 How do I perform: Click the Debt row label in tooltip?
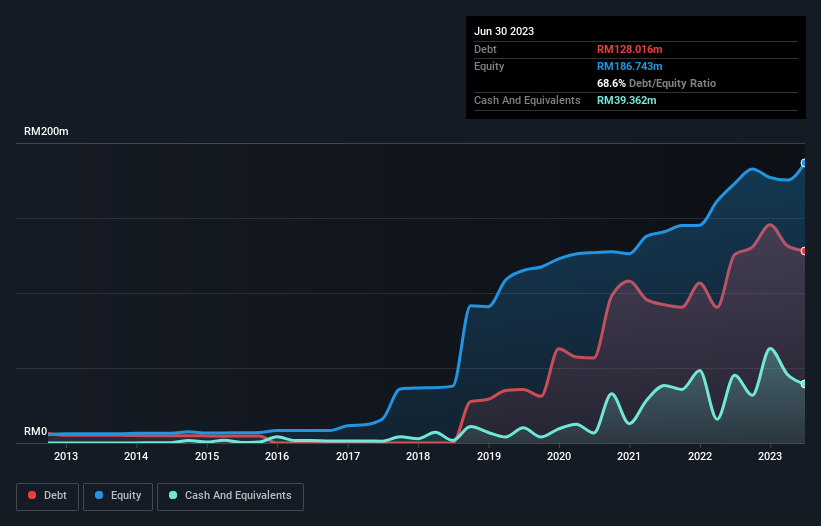(485, 49)
